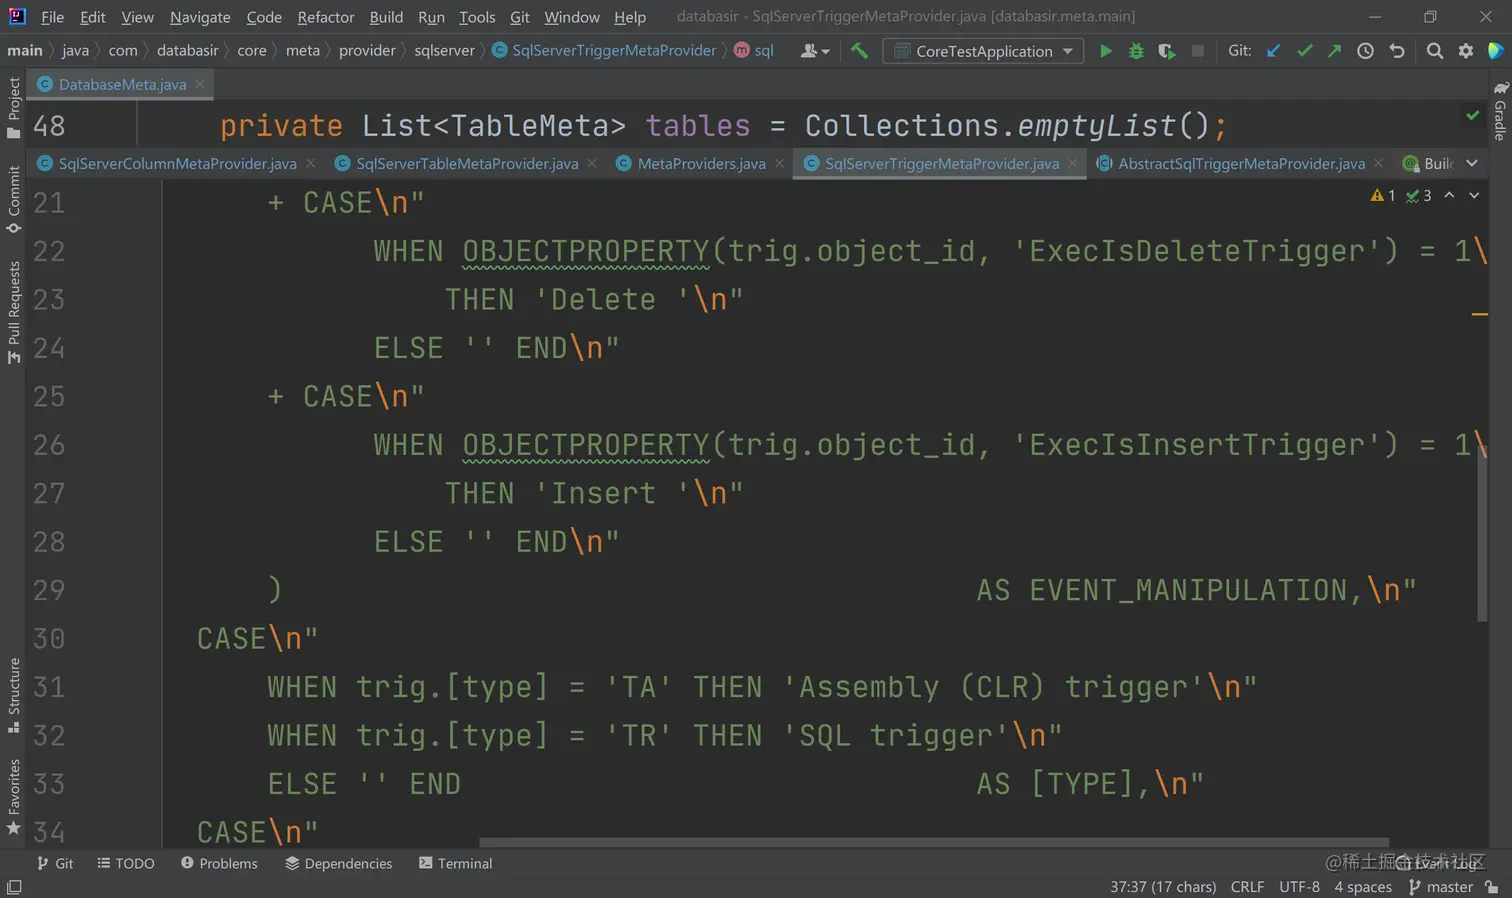The image size is (1512, 898).
Task: Open the Problems tool window button
Action: tap(219, 863)
